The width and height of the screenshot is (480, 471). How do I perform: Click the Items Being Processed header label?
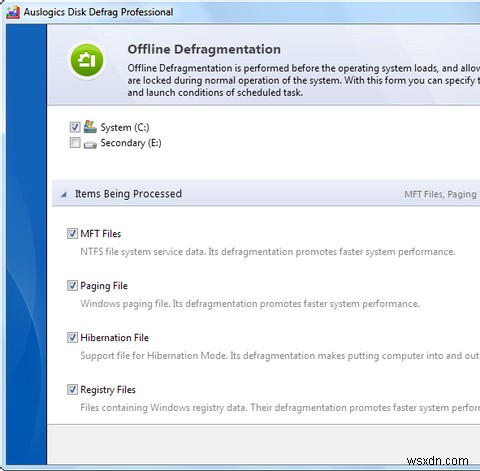[128, 194]
